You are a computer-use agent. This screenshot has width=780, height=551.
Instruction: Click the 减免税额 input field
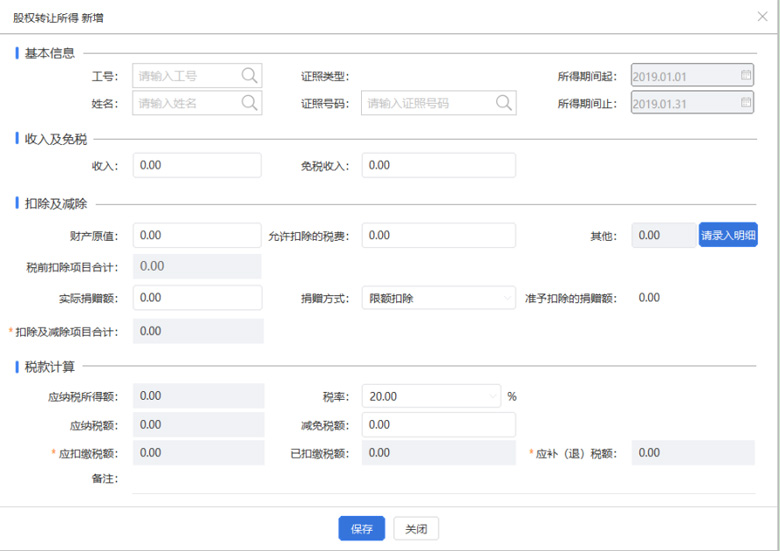pyautogui.click(x=438, y=425)
